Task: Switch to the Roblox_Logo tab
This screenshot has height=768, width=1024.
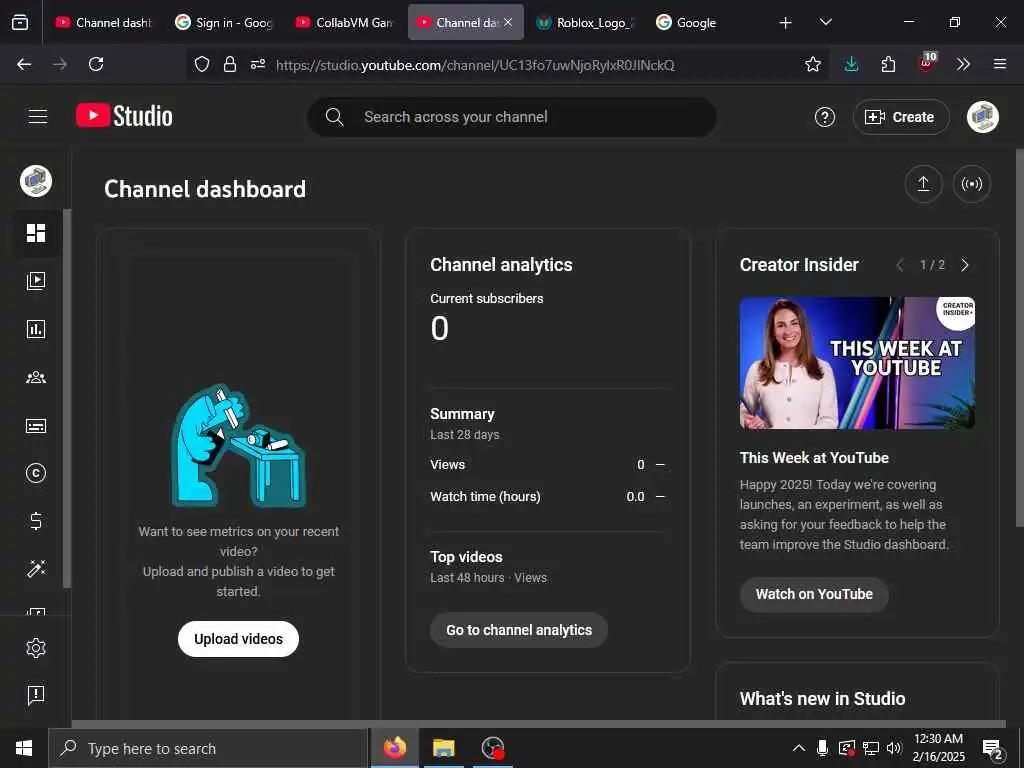Action: (x=584, y=23)
